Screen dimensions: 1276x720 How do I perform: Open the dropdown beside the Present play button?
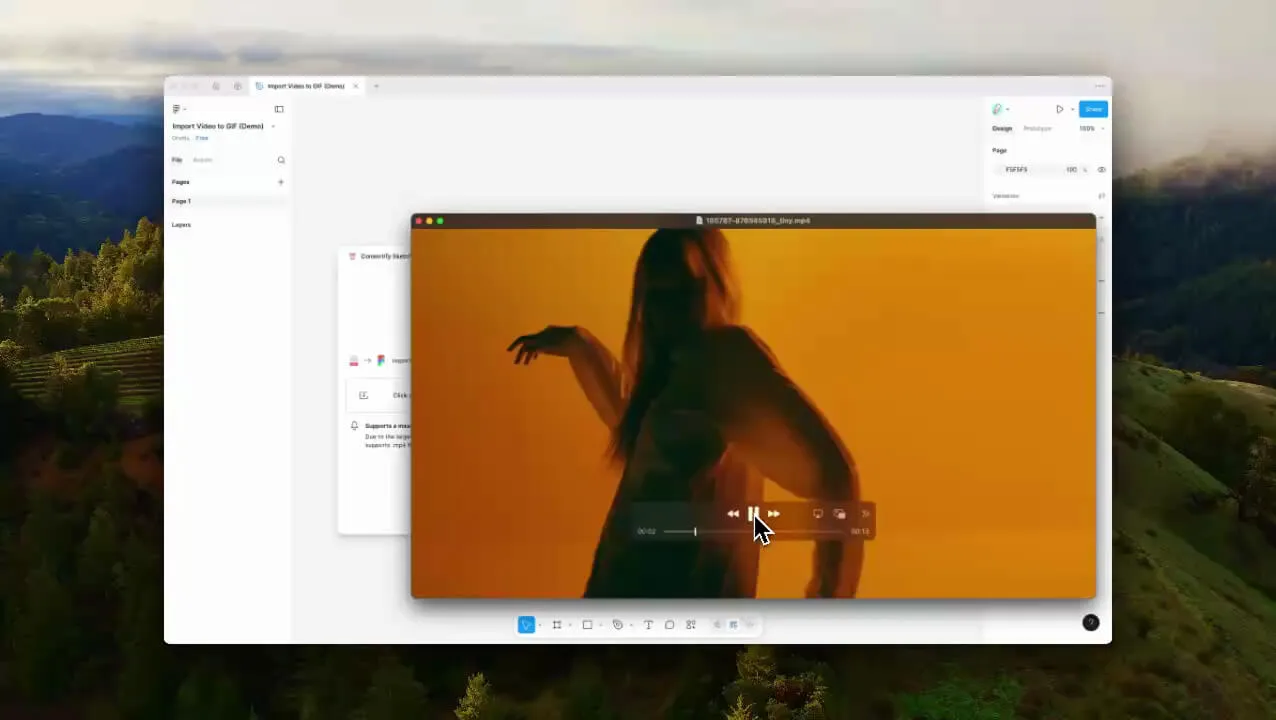pyautogui.click(x=1072, y=109)
